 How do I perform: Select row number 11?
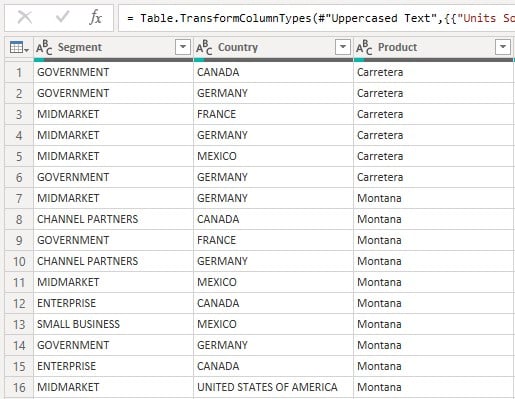pos(19,282)
